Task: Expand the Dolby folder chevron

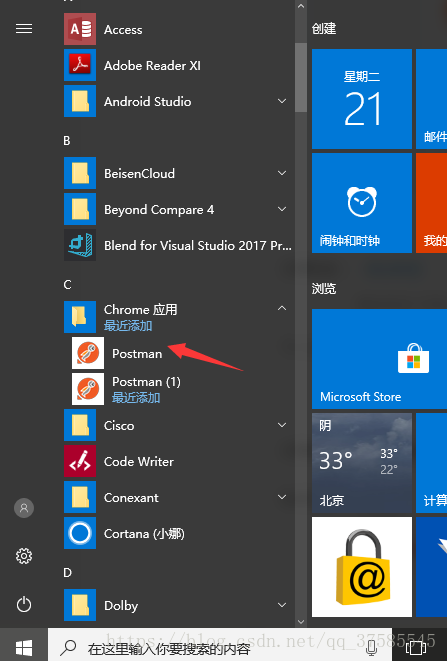Action: (282, 605)
